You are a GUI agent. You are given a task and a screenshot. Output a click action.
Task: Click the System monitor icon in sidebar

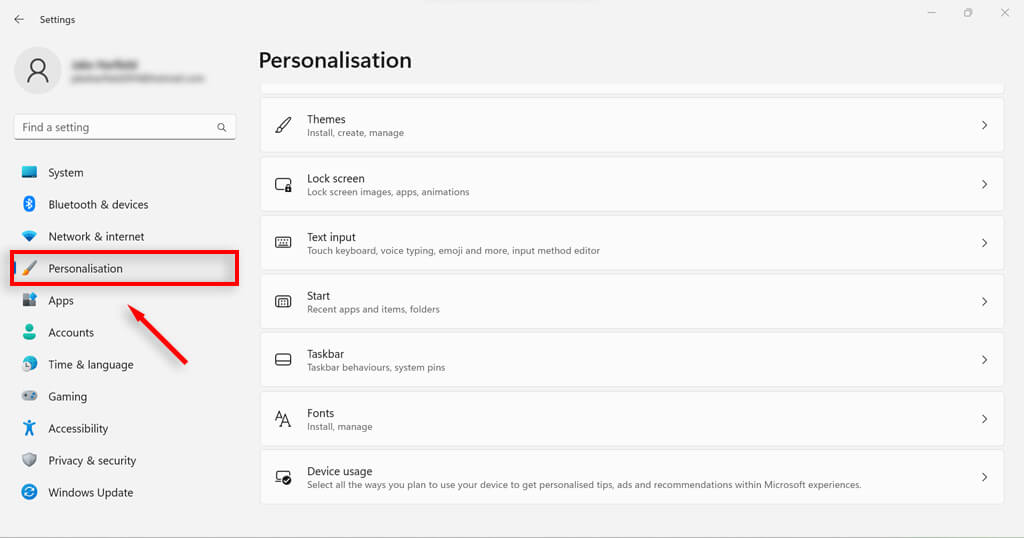tap(29, 173)
